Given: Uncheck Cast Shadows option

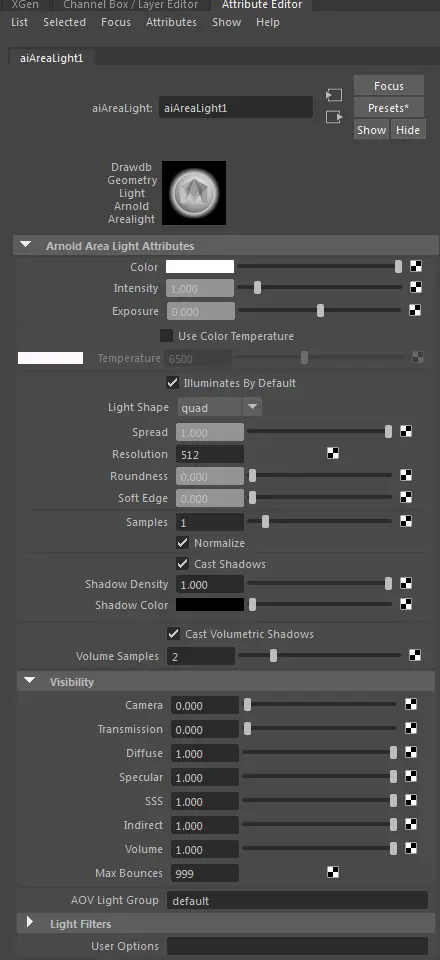Looking at the screenshot, I should tap(182, 563).
